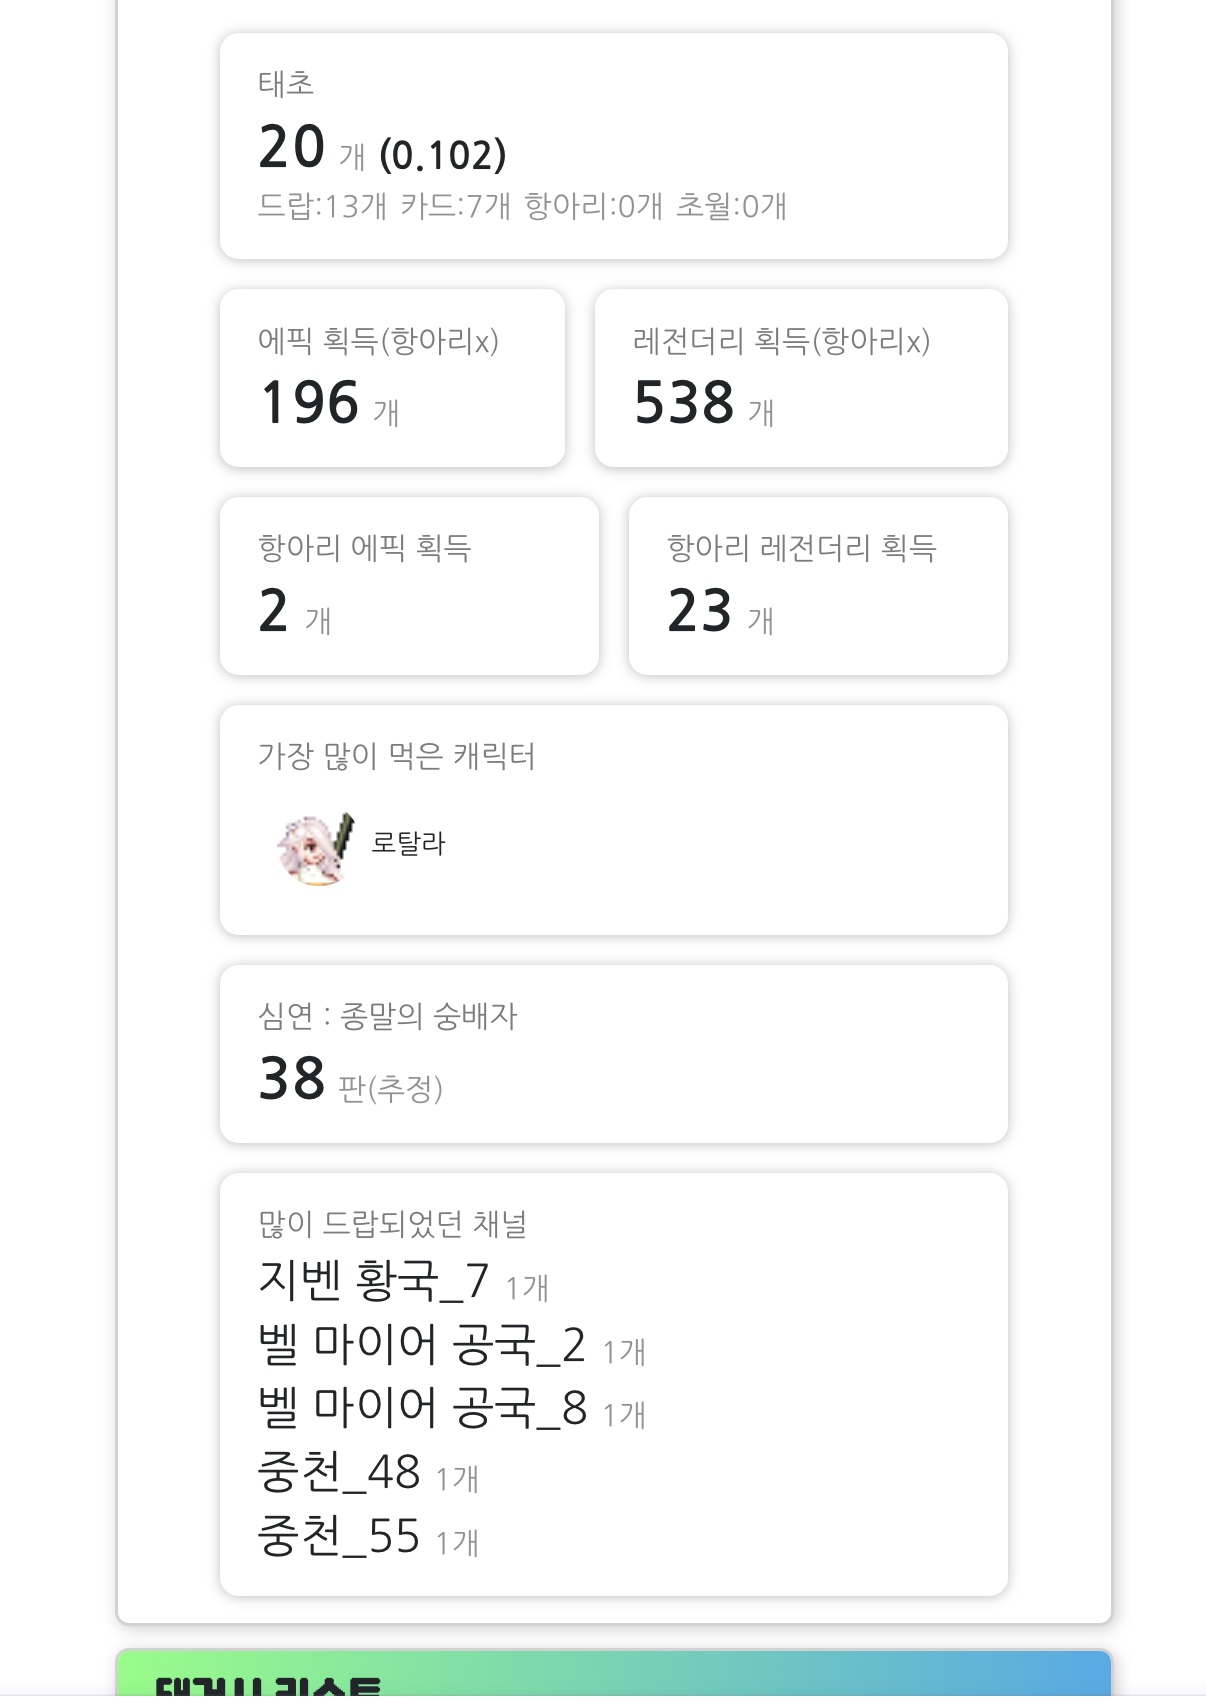This screenshot has width=1206, height=1704.
Task: Select the character name 로탈라
Action: point(408,843)
